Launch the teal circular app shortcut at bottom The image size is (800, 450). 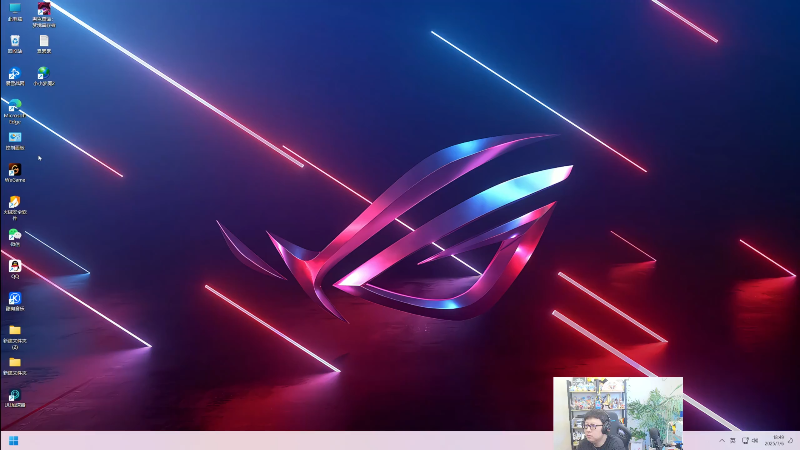15,398
